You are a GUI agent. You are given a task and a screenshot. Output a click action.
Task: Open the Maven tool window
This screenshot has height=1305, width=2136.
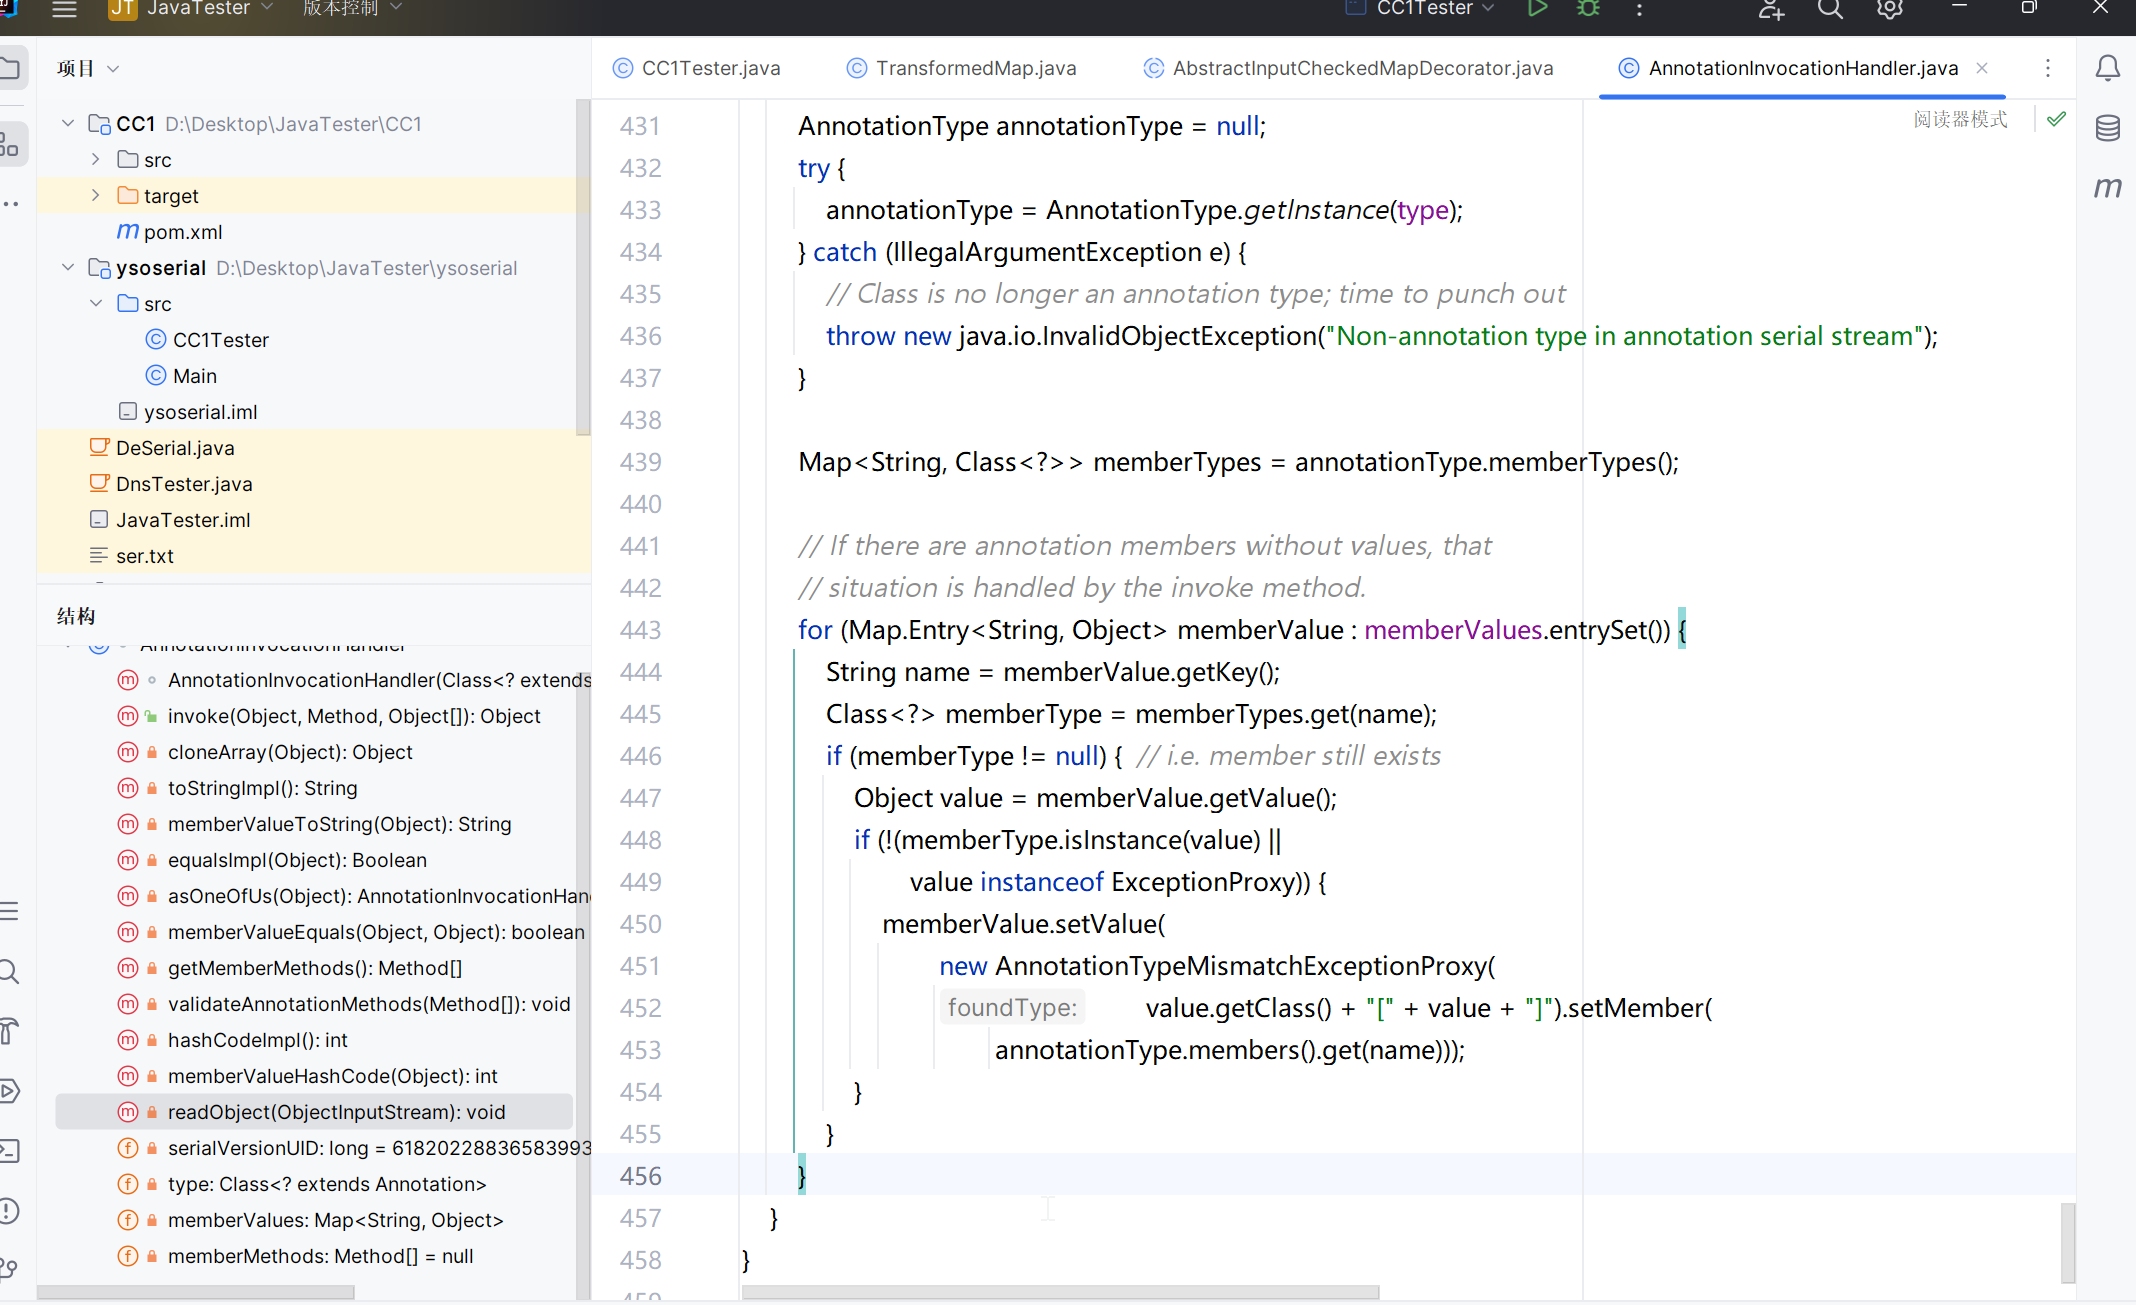2107,187
